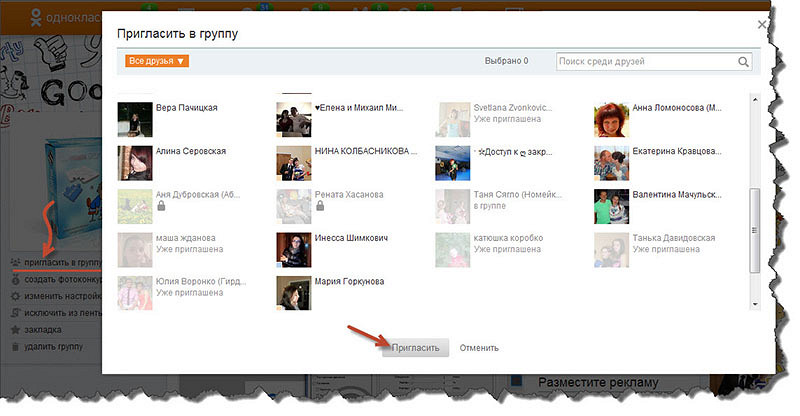Click the trash icon beside 'удалить группу'
Image resolution: width=800 pixels, height=416 pixels.
click(16, 347)
